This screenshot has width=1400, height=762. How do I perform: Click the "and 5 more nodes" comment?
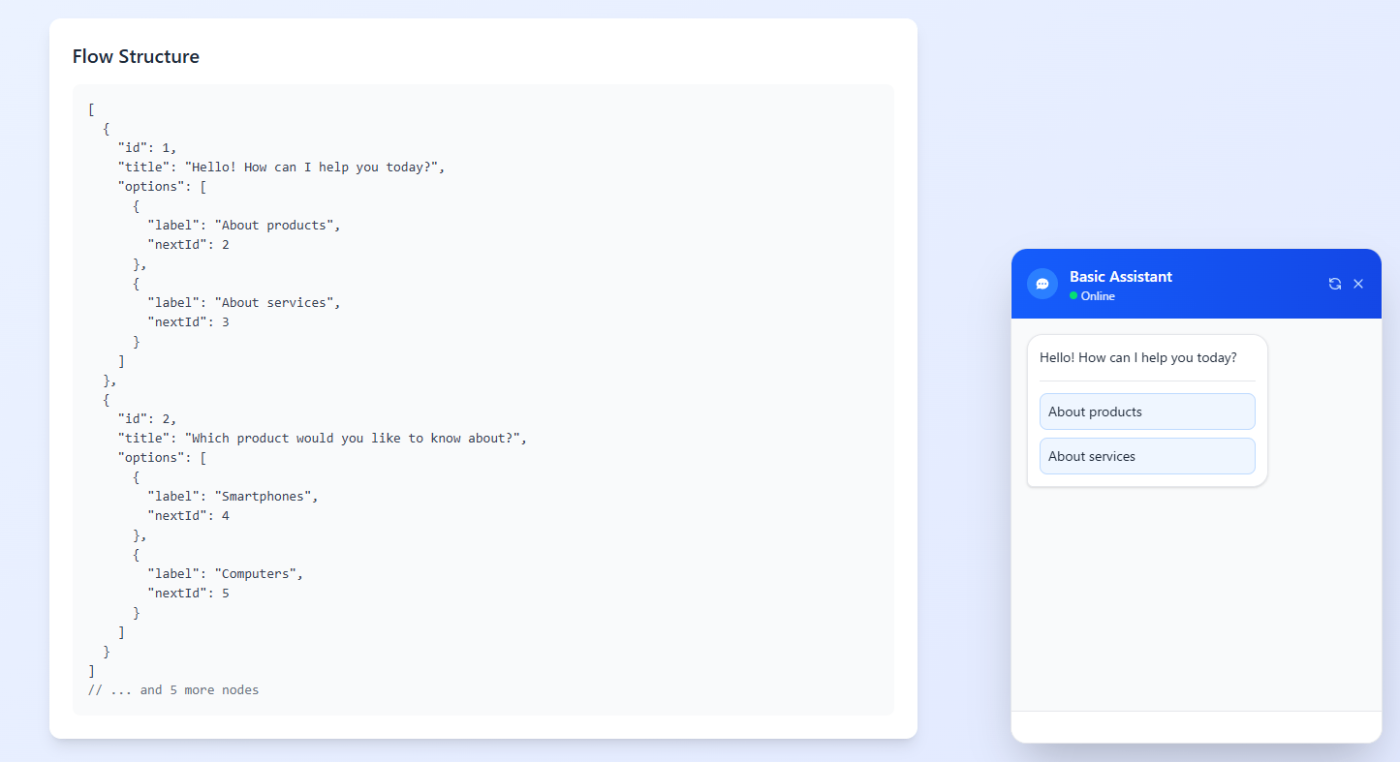[173, 690]
